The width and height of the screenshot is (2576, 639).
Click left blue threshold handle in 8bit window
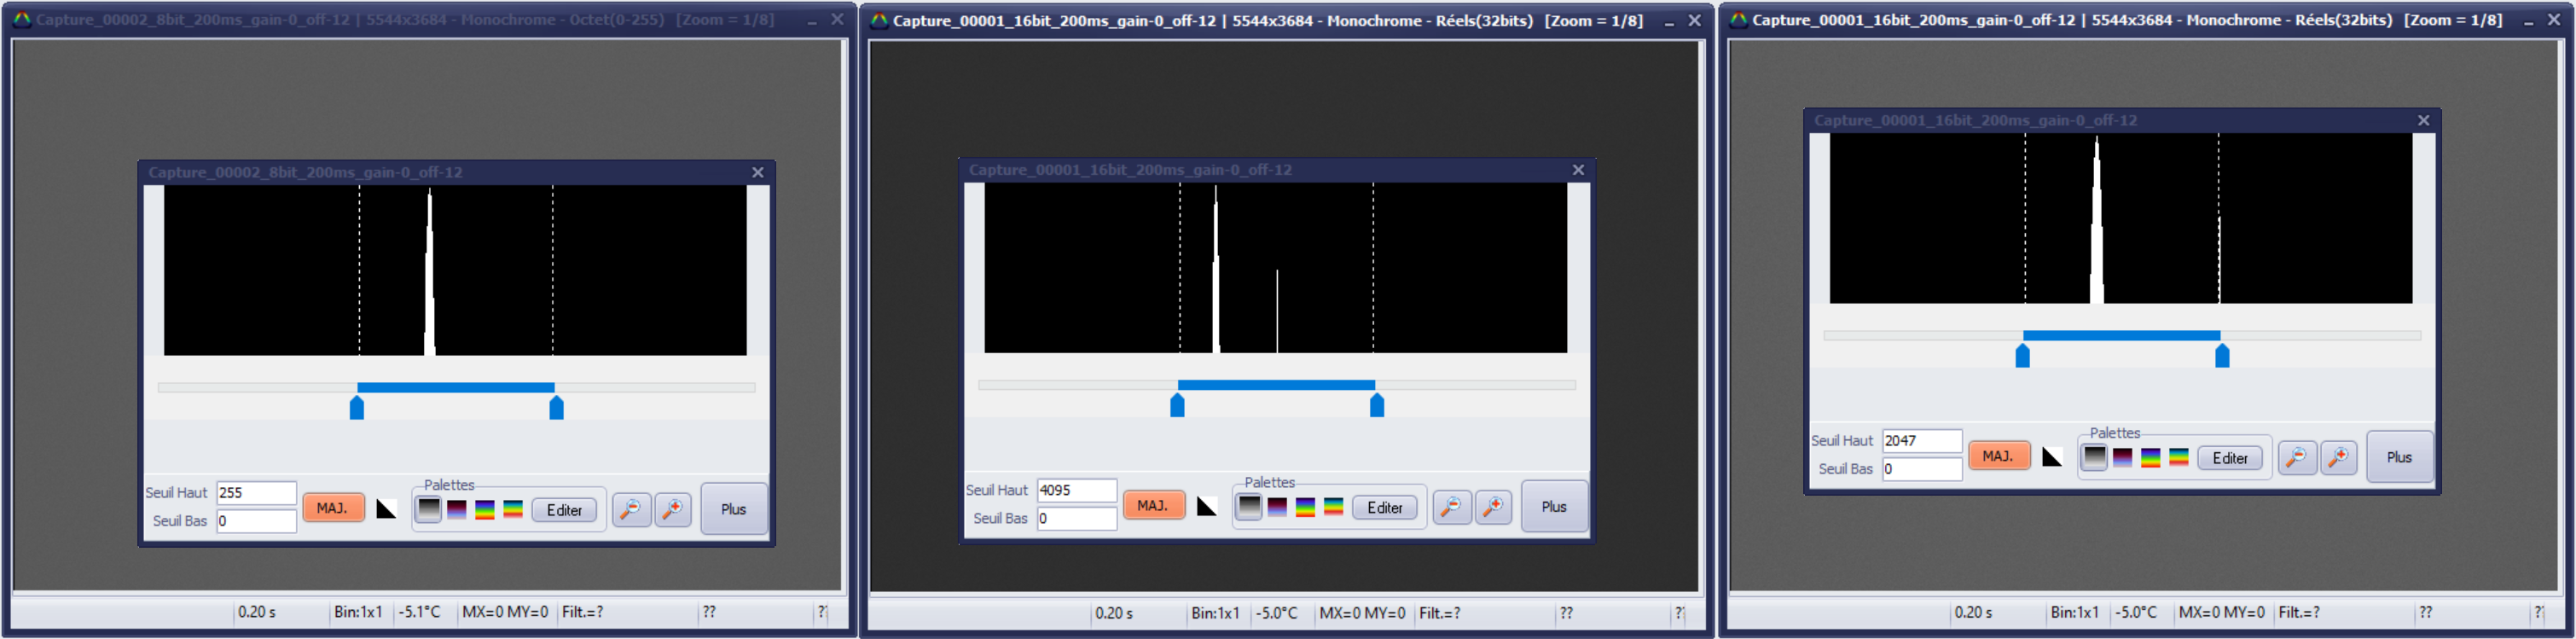[x=357, y=407]
